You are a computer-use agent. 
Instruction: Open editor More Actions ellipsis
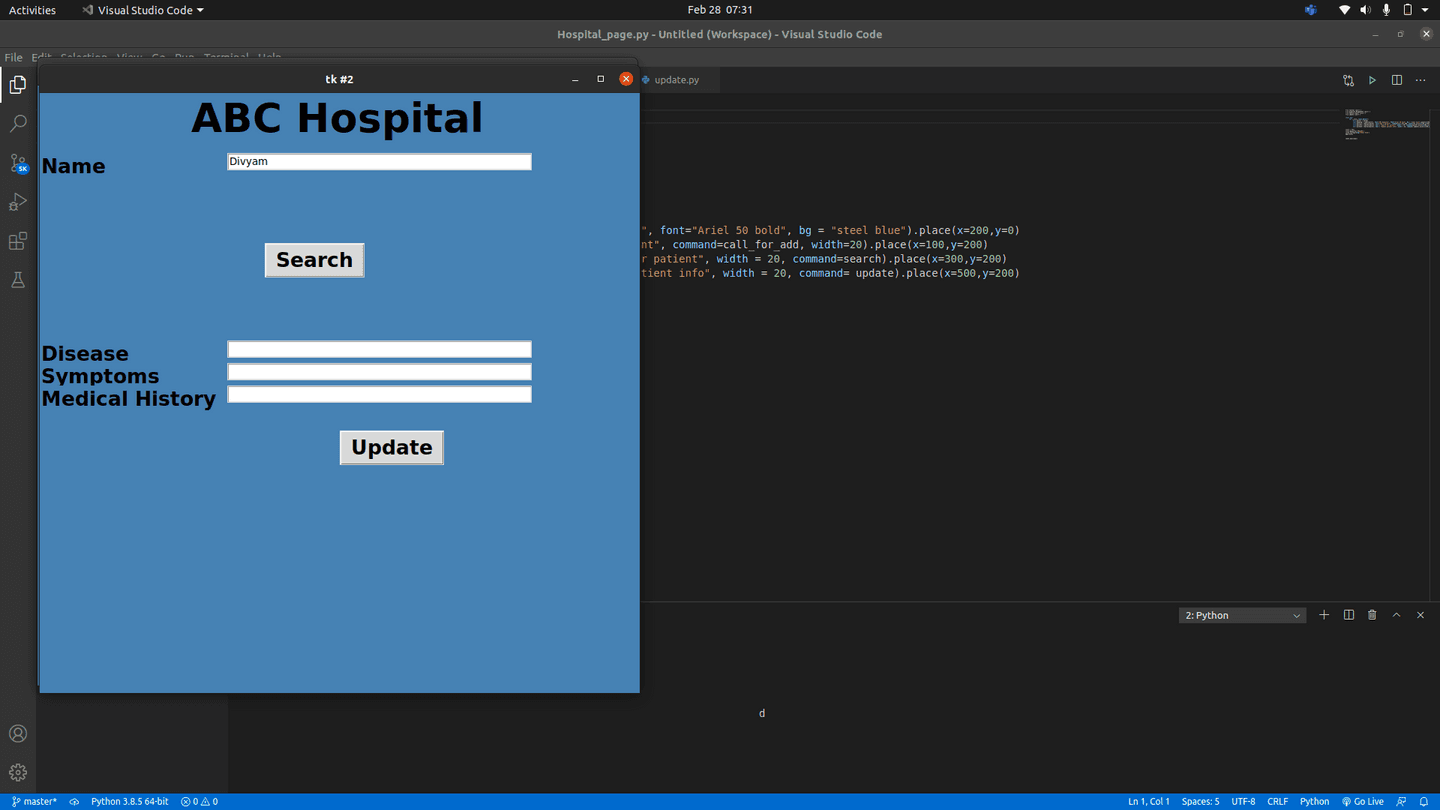(x=1421, y=80)
